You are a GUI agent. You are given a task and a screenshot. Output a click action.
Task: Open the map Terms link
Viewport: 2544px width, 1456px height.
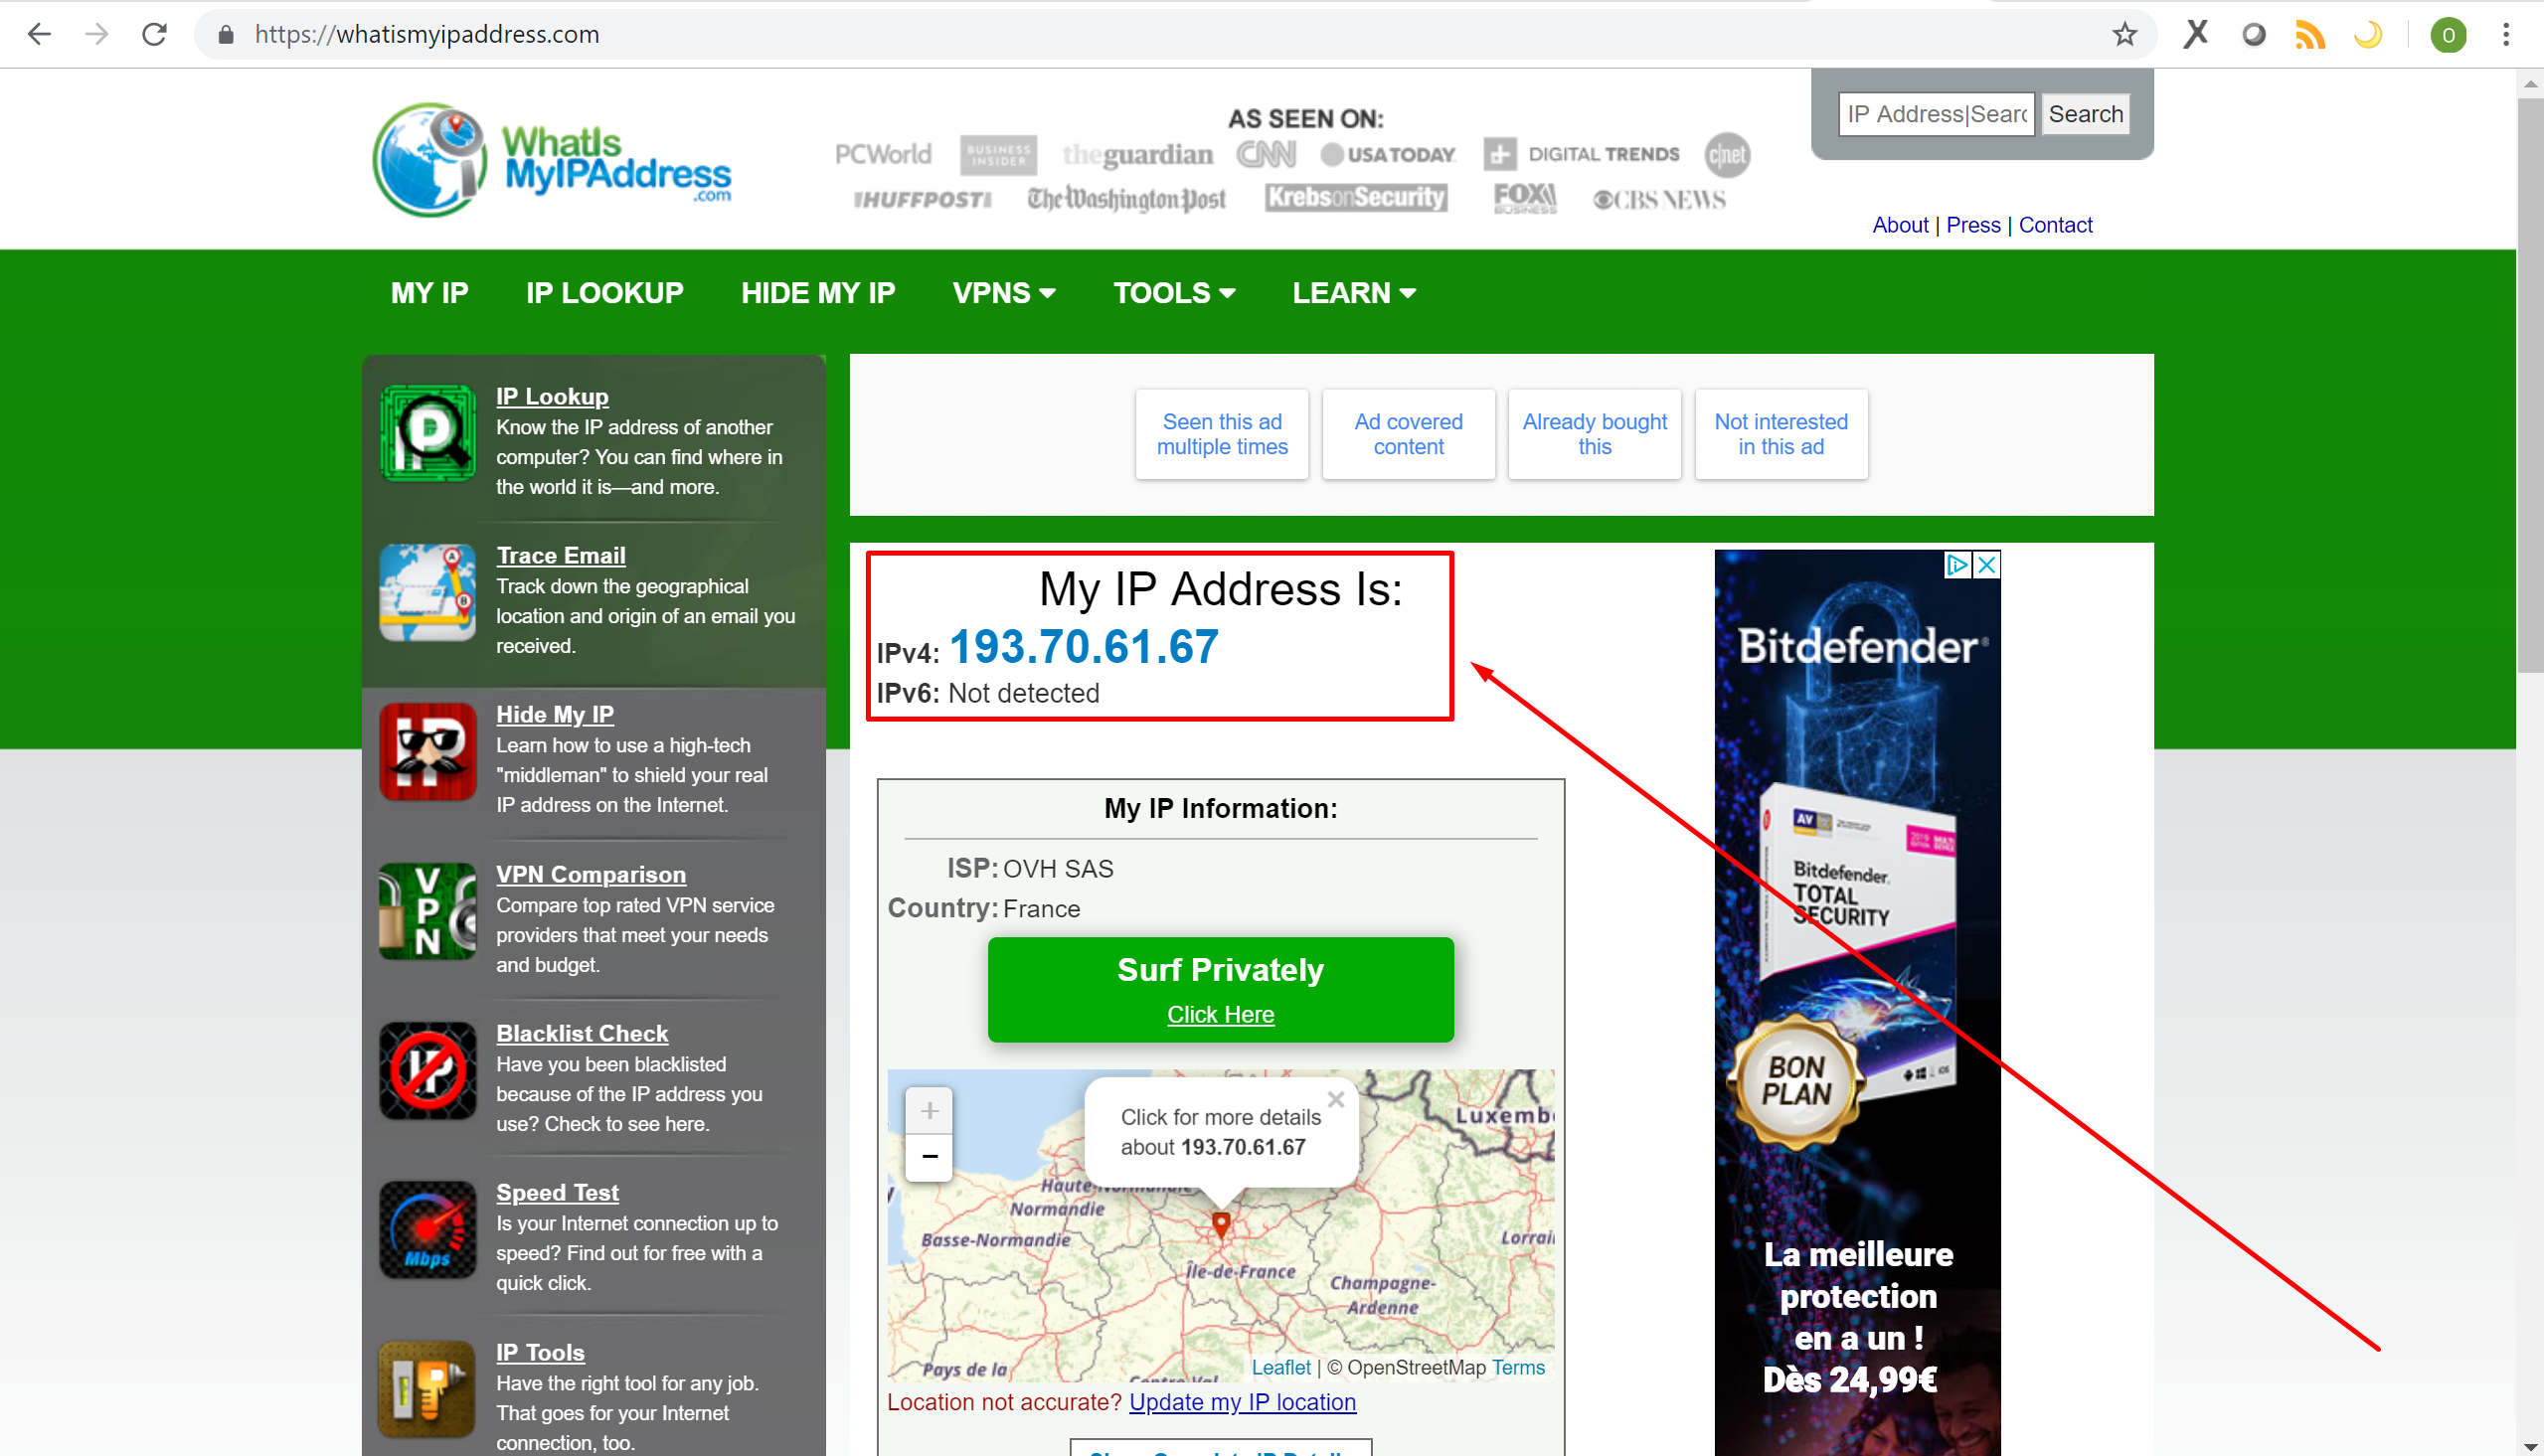pyautogui.click(x=1518, y=1367)
